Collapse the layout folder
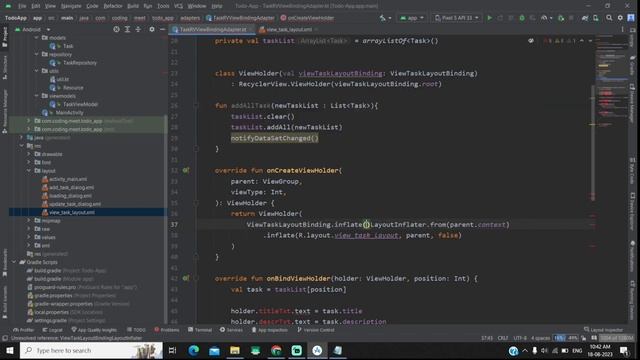 click(x=29, y=170)
